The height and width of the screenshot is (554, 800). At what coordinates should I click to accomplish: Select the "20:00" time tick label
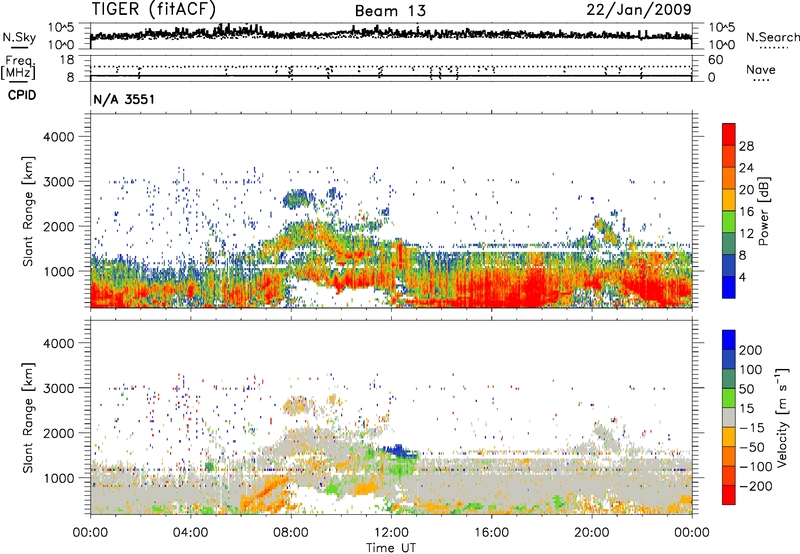click(591, 533)
